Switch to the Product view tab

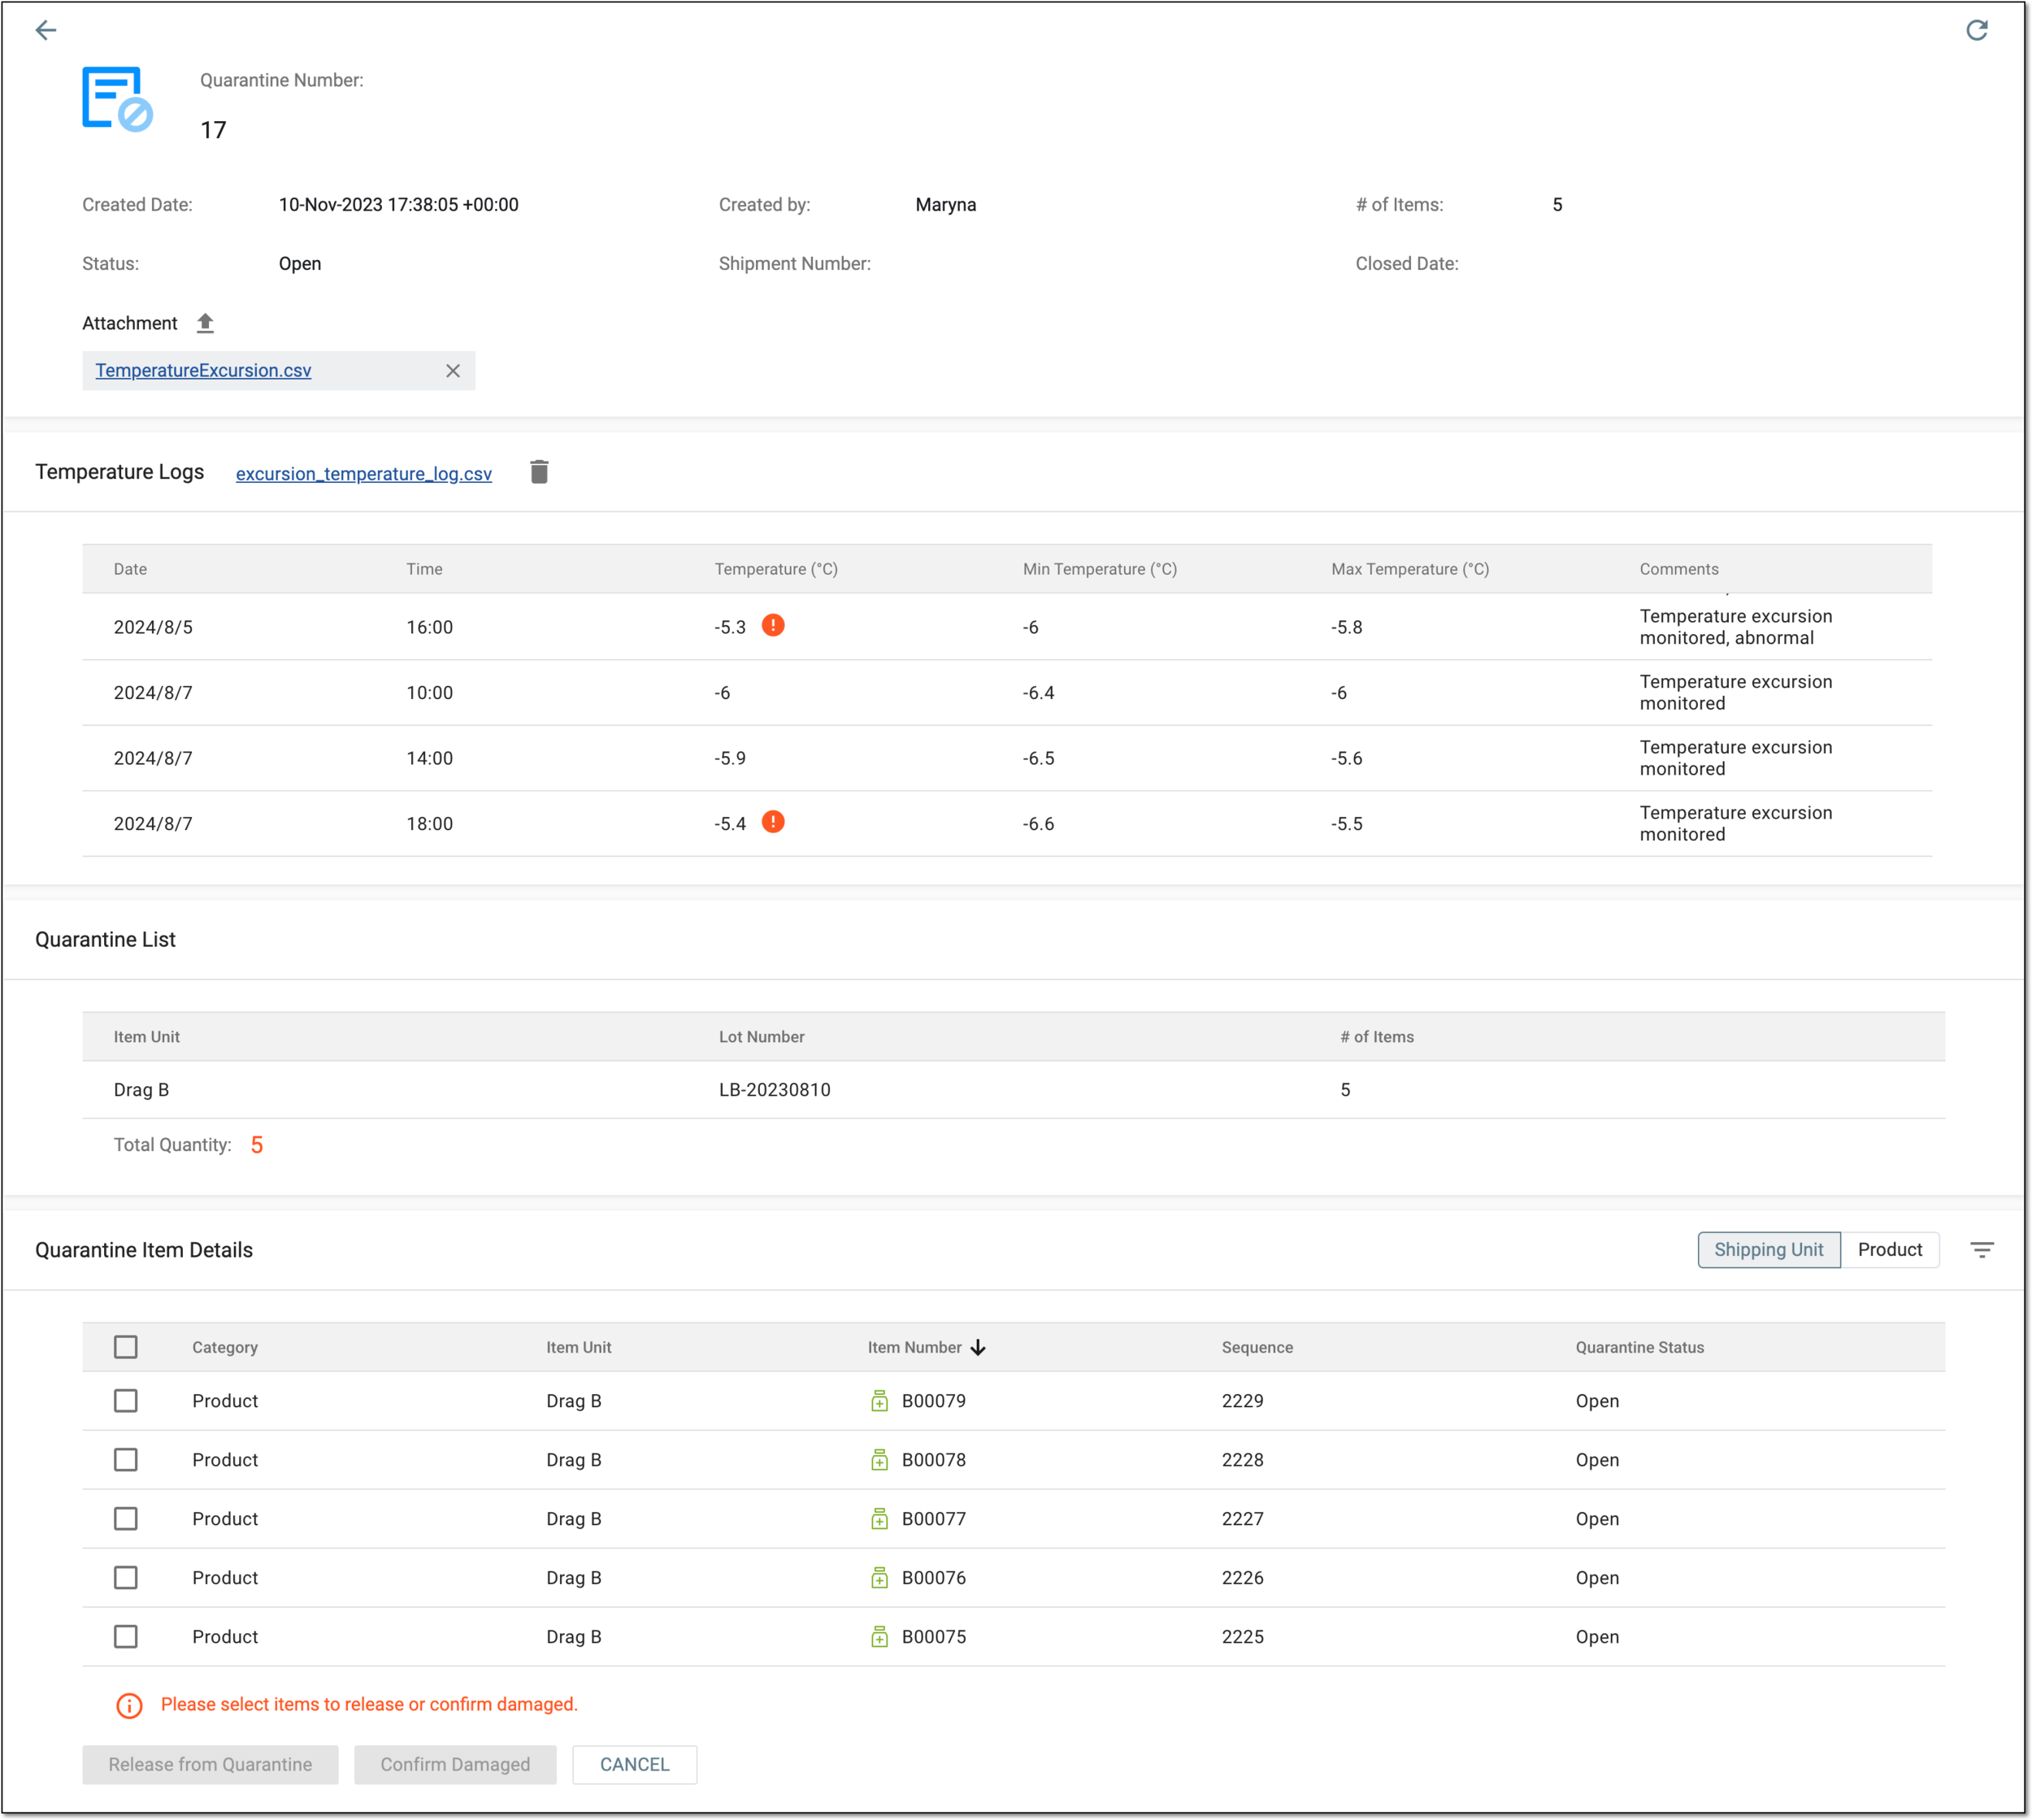pyautogui.click(x=1889, y=1249)
